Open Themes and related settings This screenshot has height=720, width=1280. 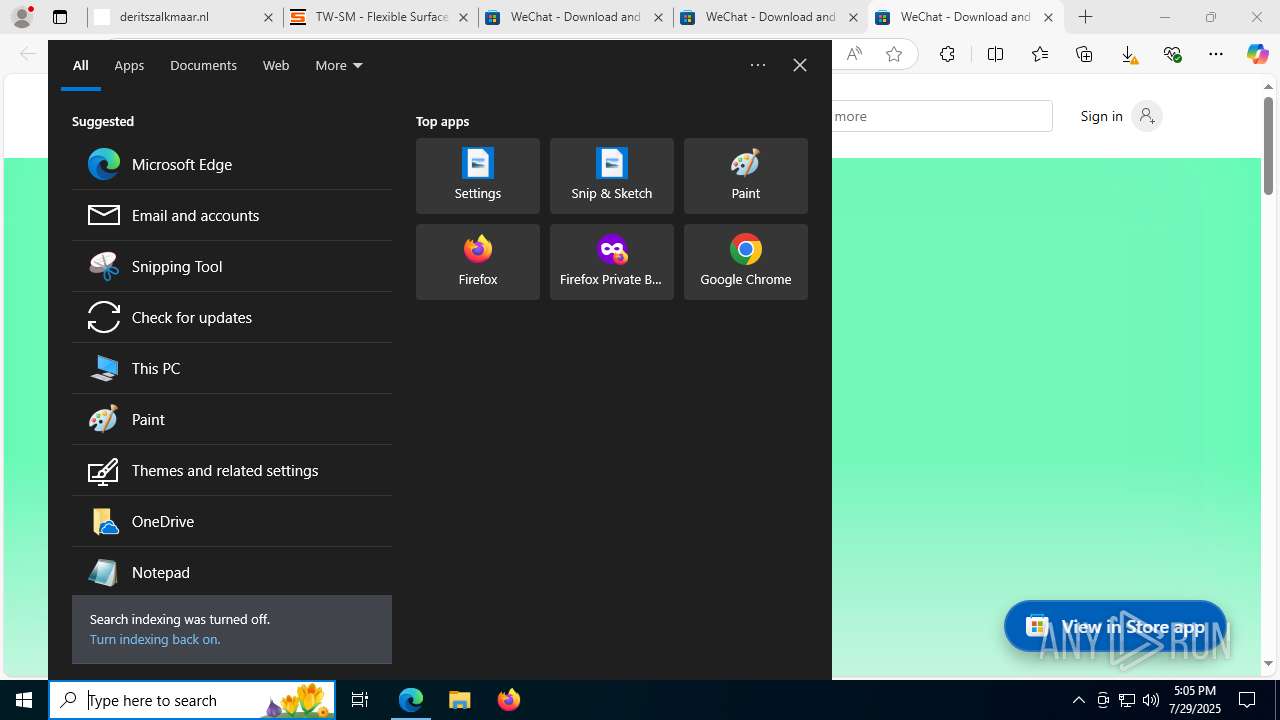tap(231, 470)
